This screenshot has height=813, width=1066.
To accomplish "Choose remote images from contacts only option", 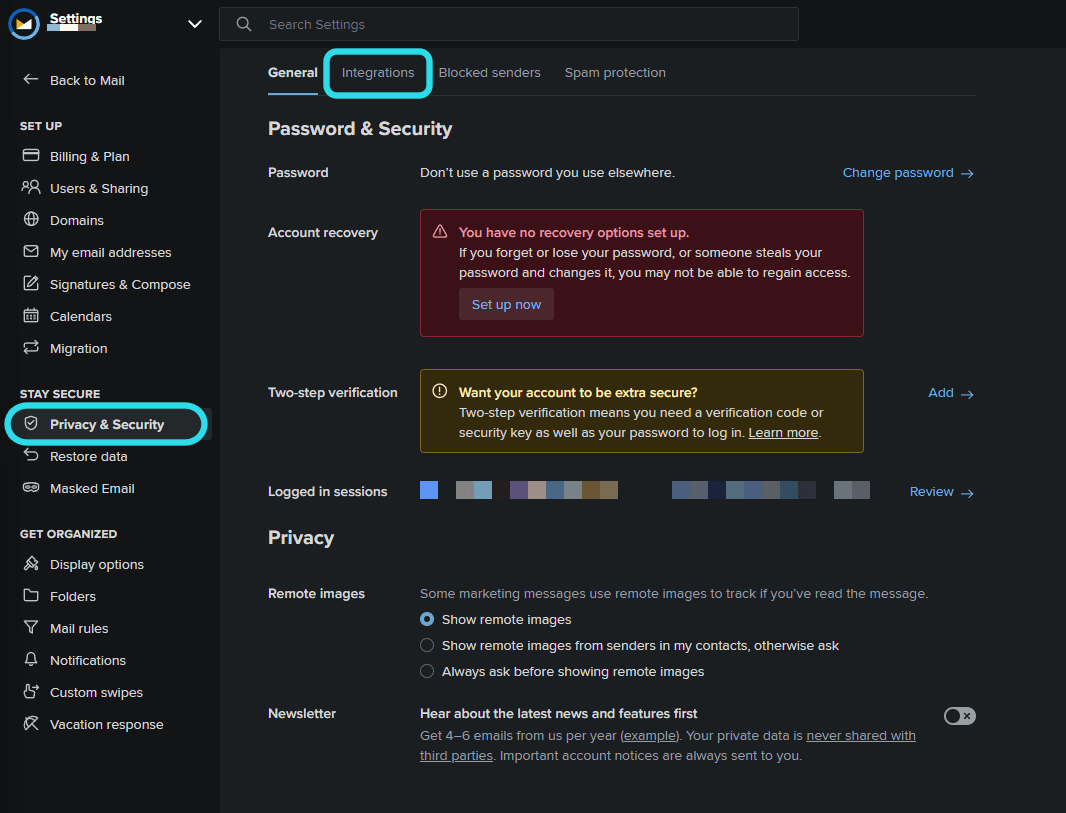I will [427, 646].
